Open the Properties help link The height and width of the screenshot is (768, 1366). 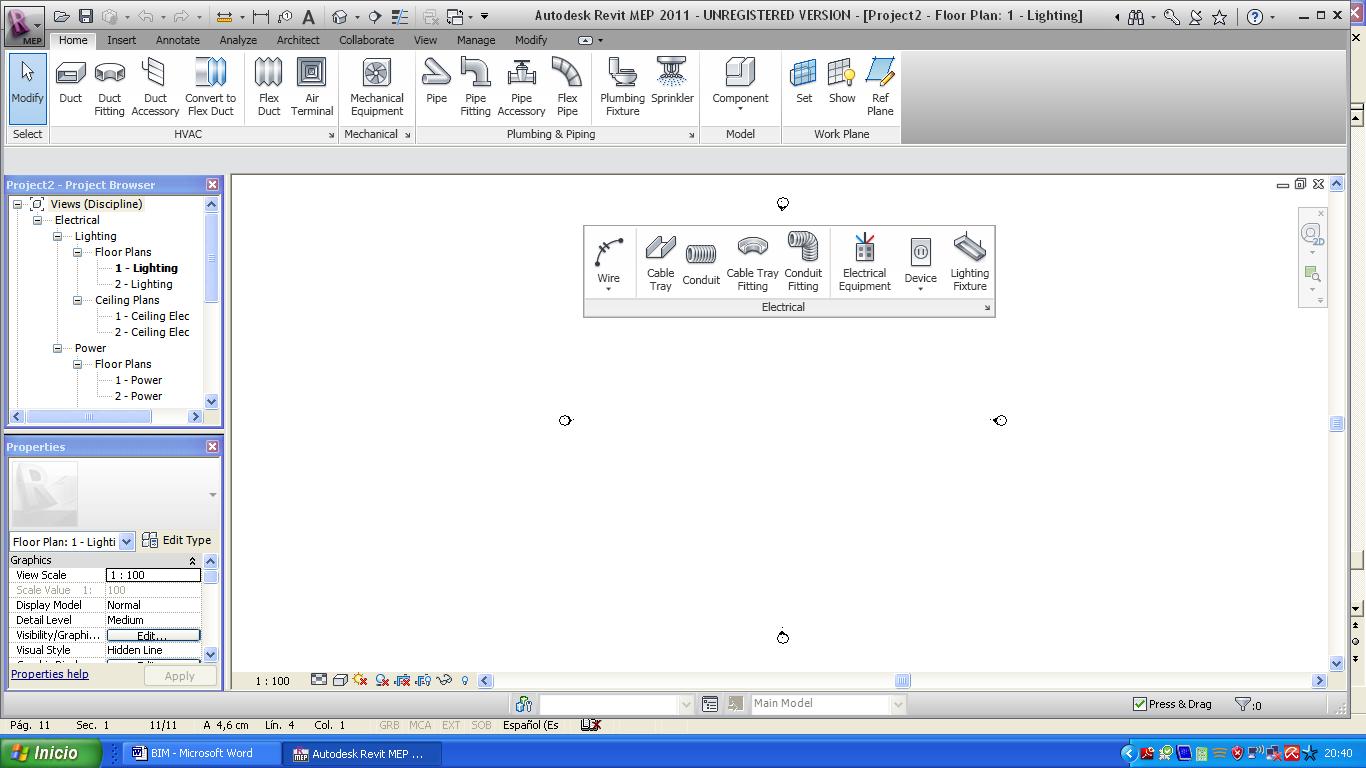[x=50, y=674]
